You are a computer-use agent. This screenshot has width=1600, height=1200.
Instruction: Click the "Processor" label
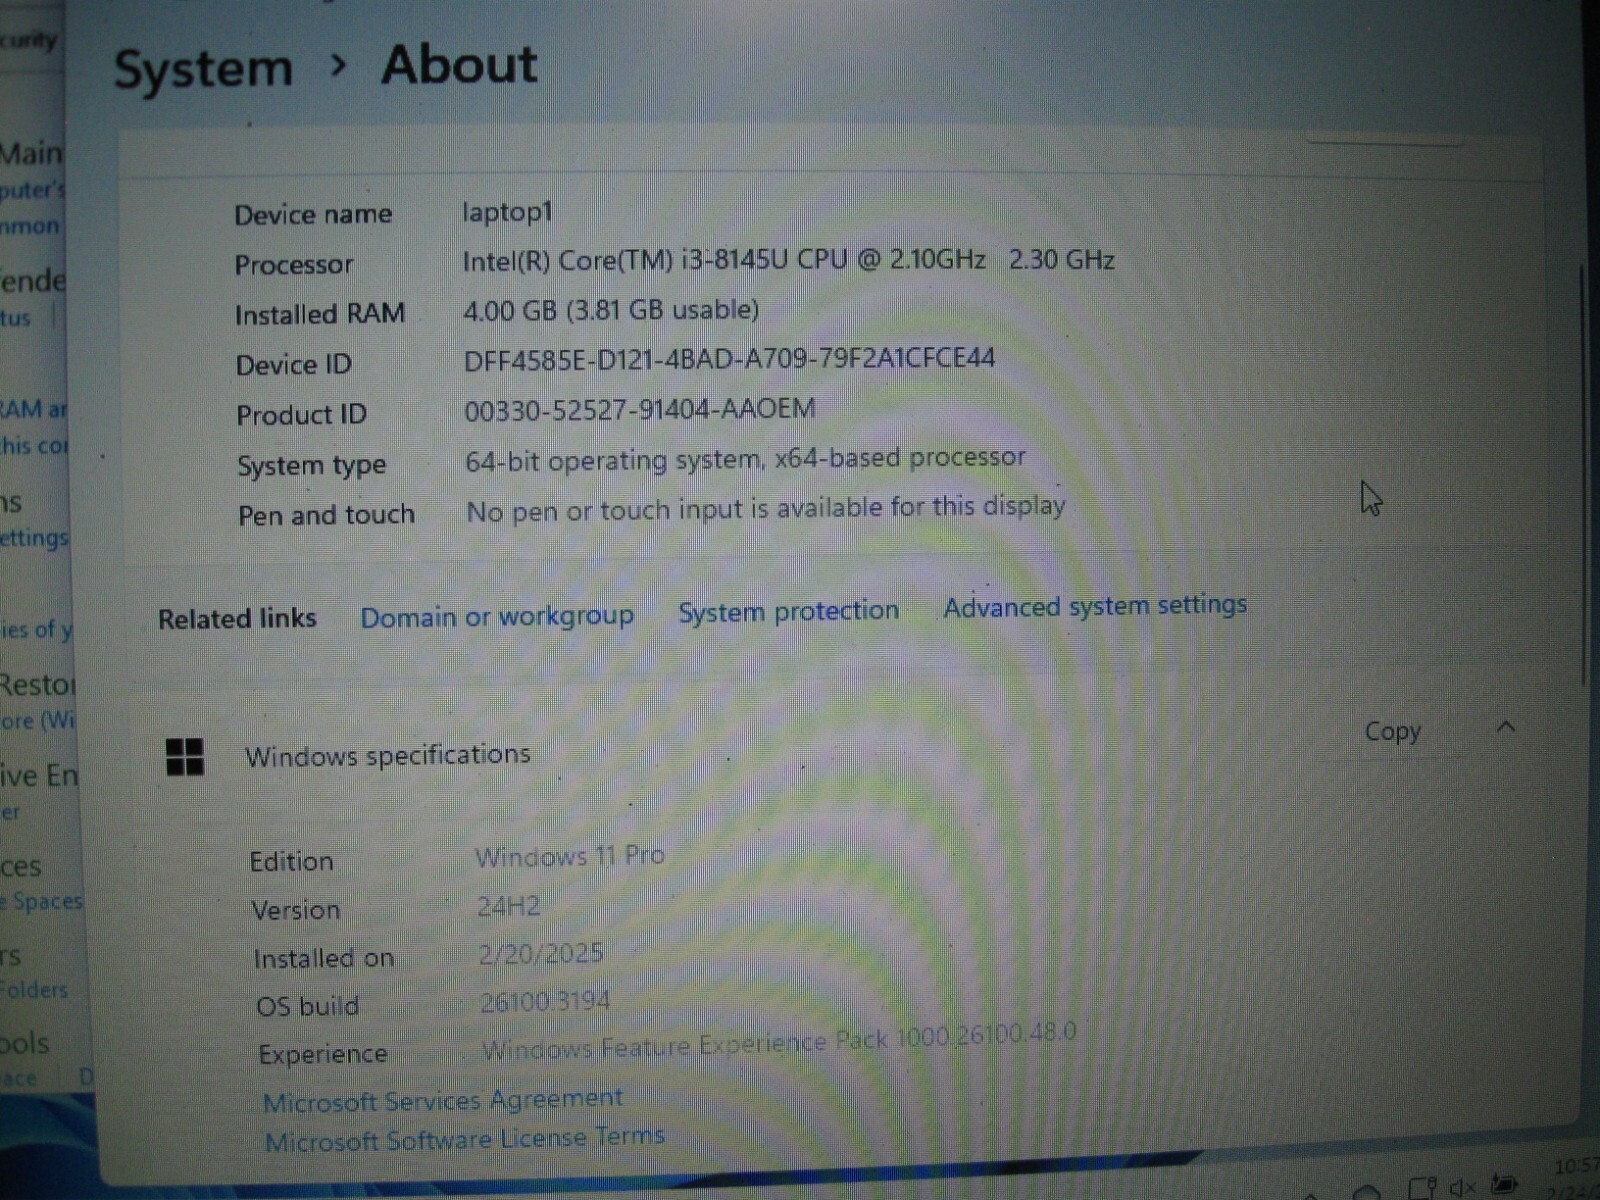click(x=294, y=265)
